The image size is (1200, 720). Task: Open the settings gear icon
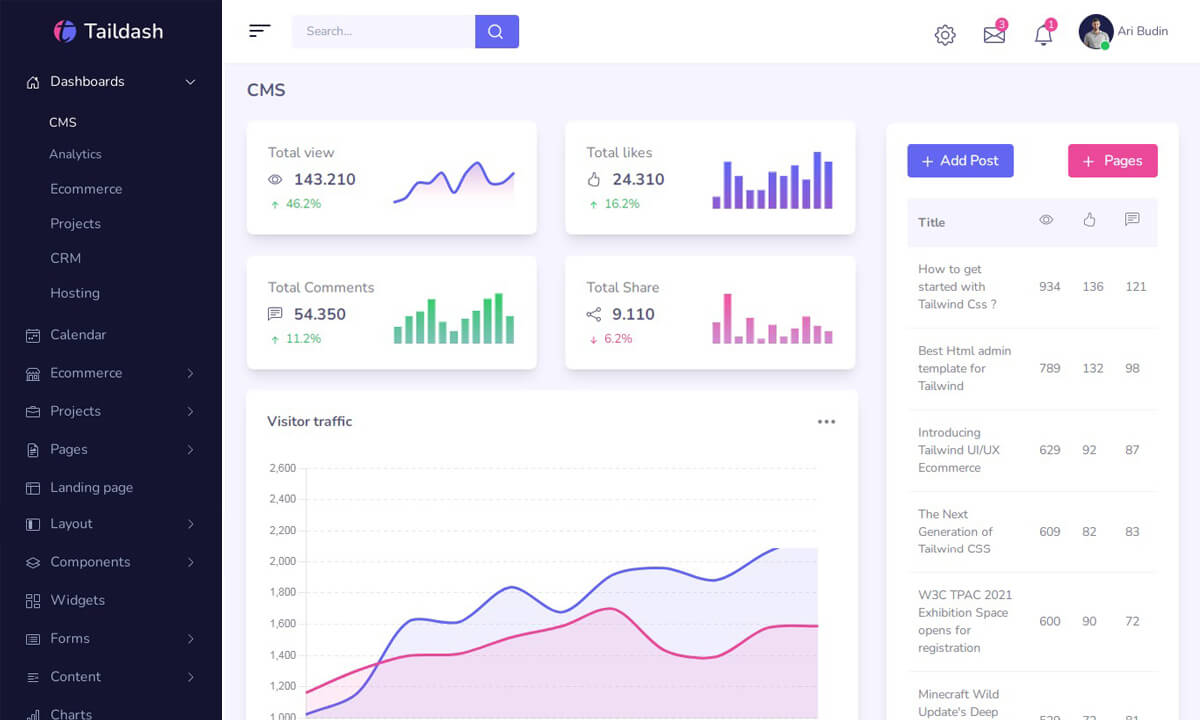pyautogui.click(x=944, y=35)
